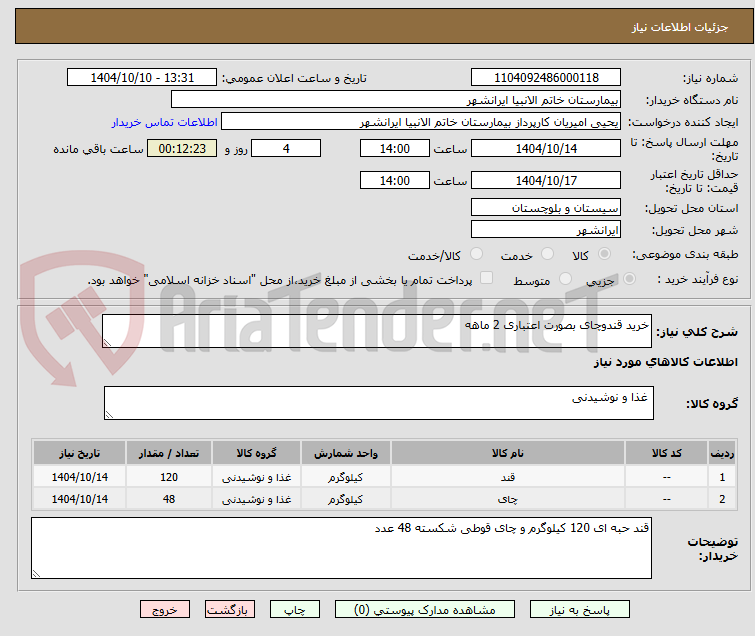This screenshot has width=755, height=636.
Task: Select the جزیی purchase type radio
Action: pos(629,279)
